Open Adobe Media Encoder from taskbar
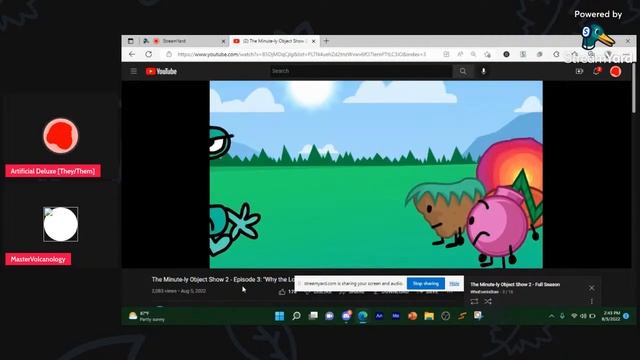Viewport: 640px width, 360px height. tap(396, 316)
